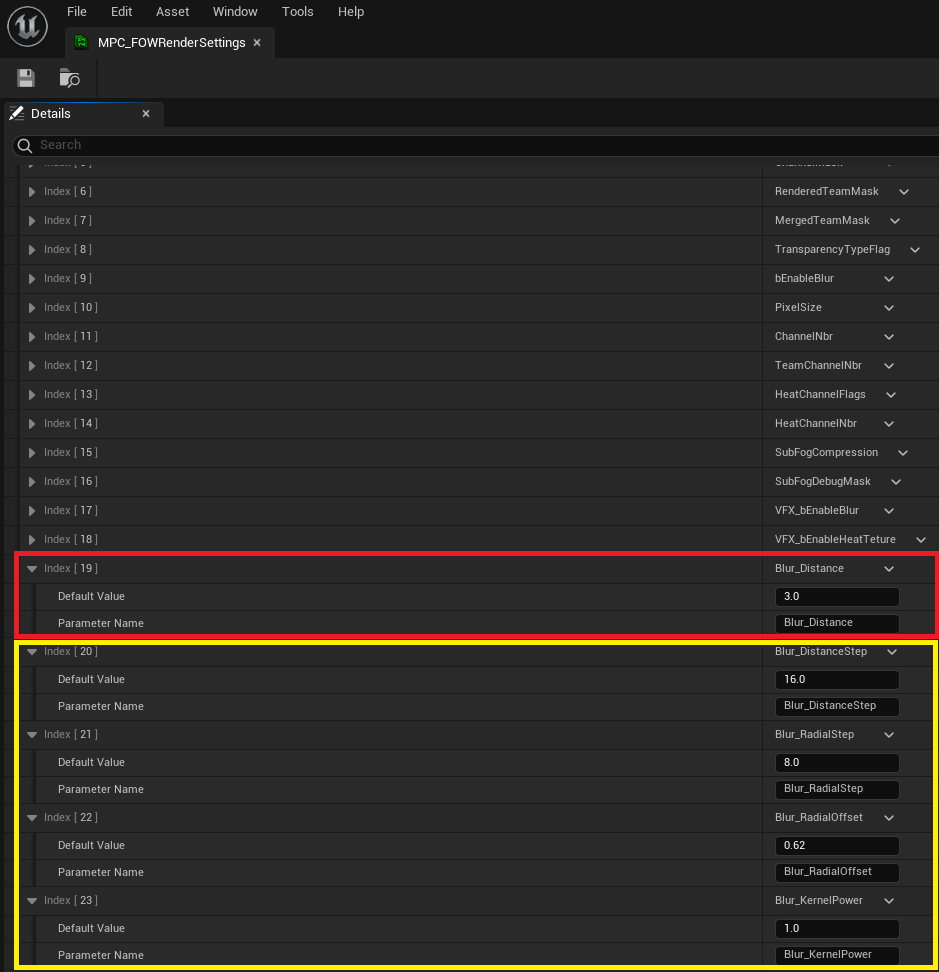The height and width of the screenshot is (972, 939).
Task: Expand Index [ 12 ] row
Action: pyautogui.click(x=32, y=366)
